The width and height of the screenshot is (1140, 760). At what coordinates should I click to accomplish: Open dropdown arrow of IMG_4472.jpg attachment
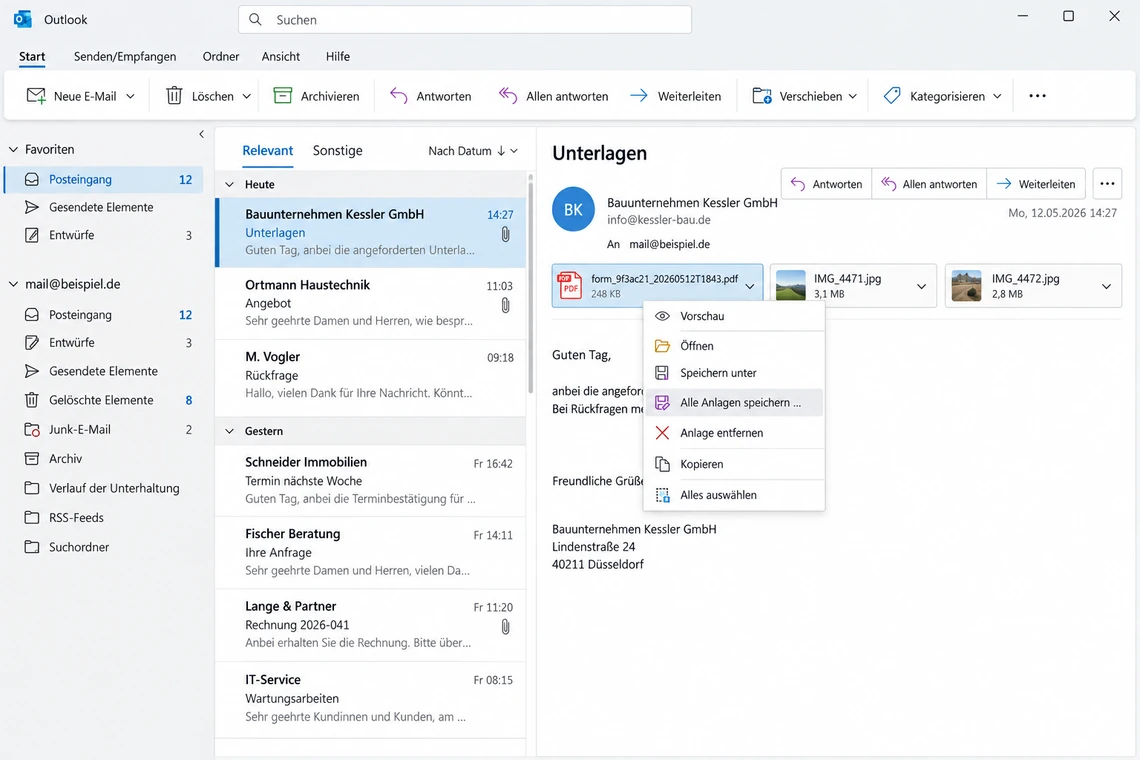(x=1106, y=286)
